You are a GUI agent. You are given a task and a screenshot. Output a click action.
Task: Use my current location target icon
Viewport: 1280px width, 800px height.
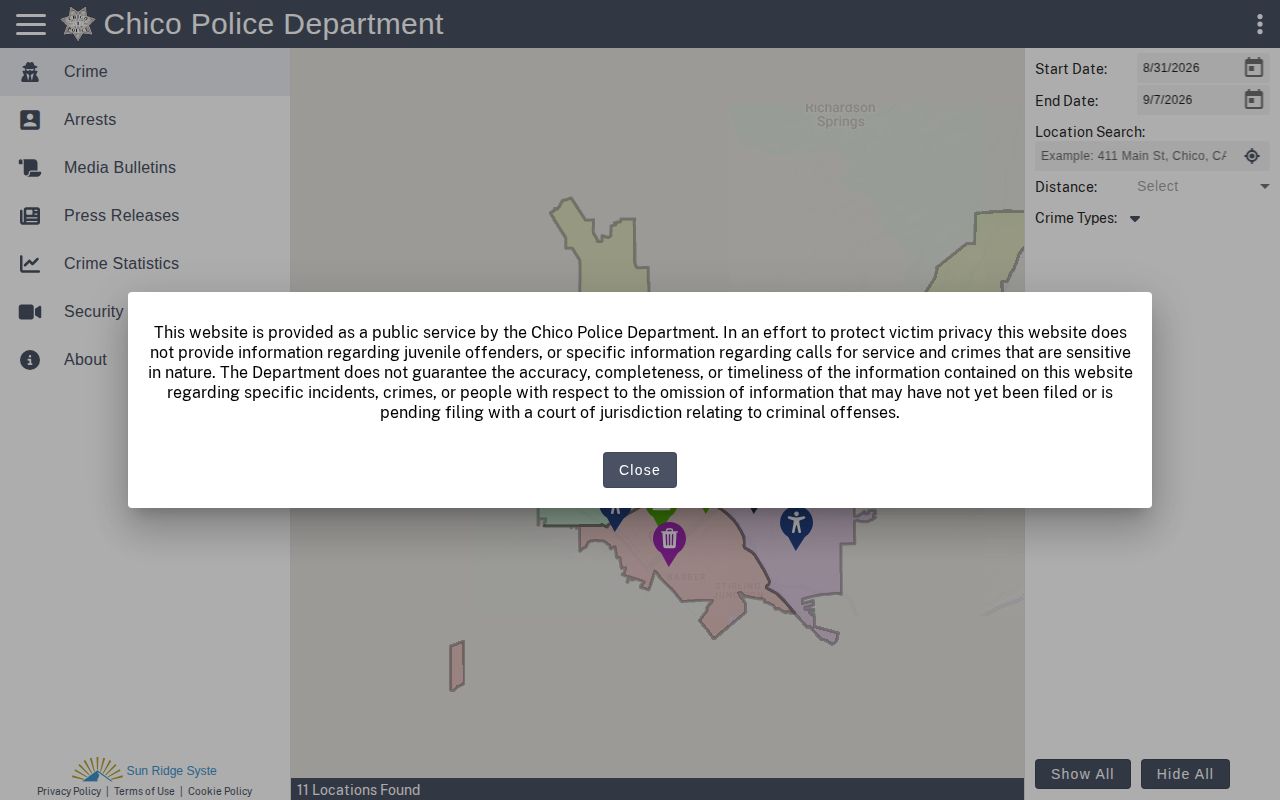1252,156
